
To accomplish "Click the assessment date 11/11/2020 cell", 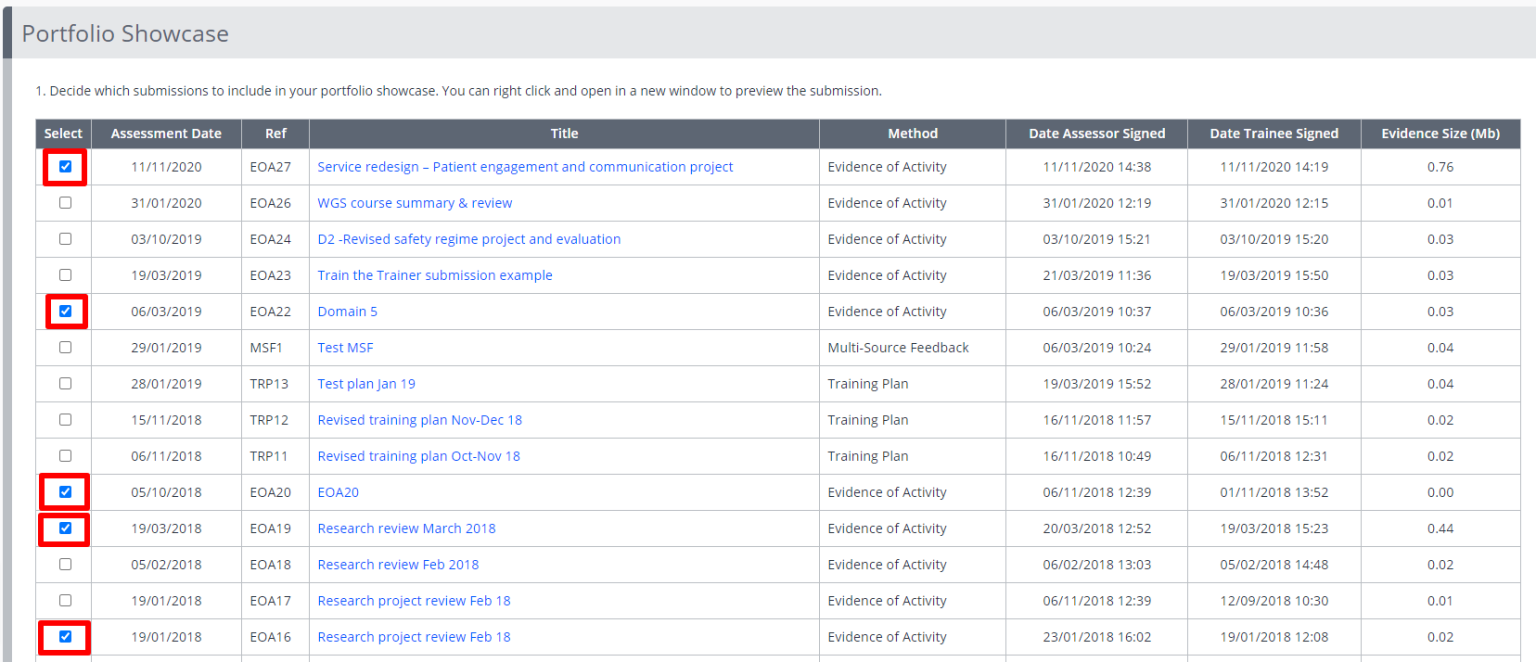I will point(166,167).
